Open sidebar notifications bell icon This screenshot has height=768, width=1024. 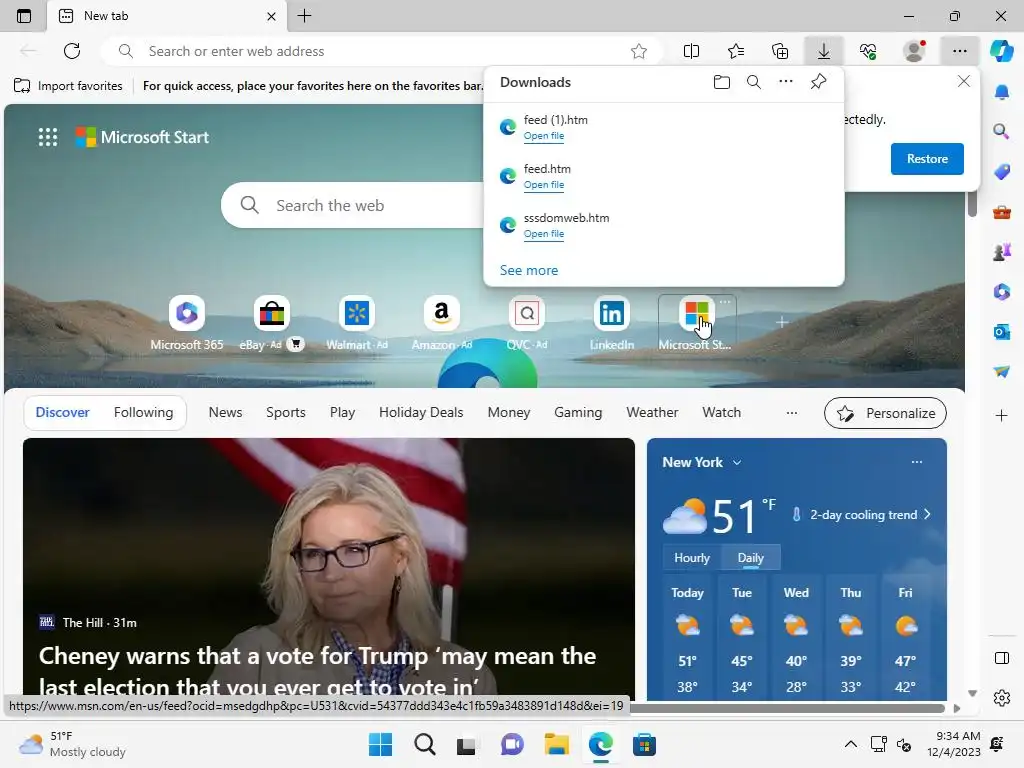pos(1001,91)
